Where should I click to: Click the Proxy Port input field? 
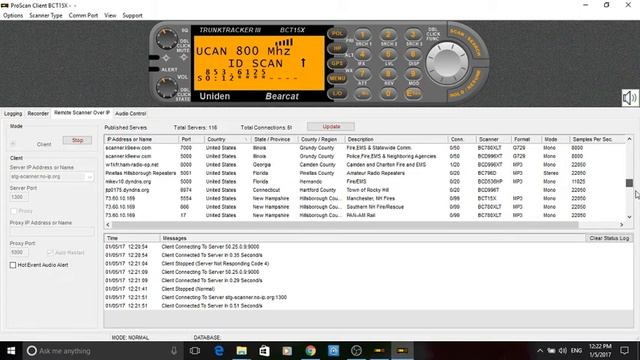coord(19,252)
